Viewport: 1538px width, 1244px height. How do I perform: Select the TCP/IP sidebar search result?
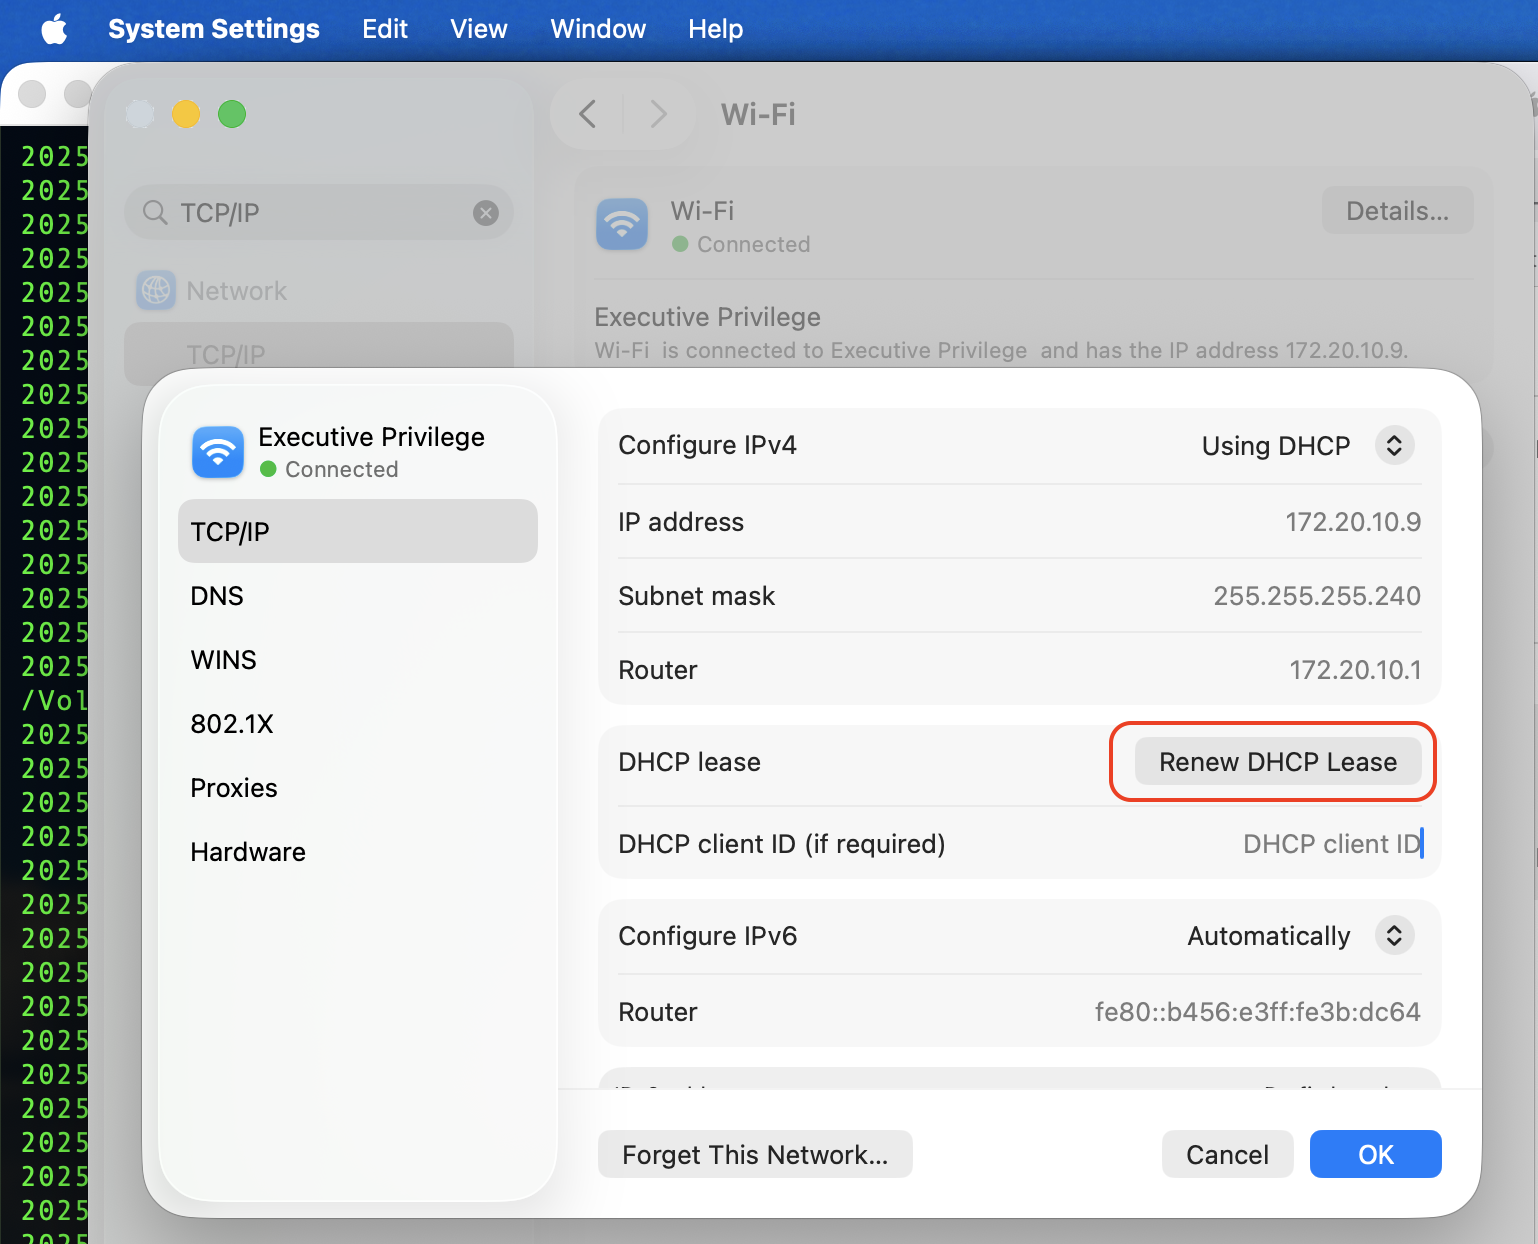[x=319, y=354]
